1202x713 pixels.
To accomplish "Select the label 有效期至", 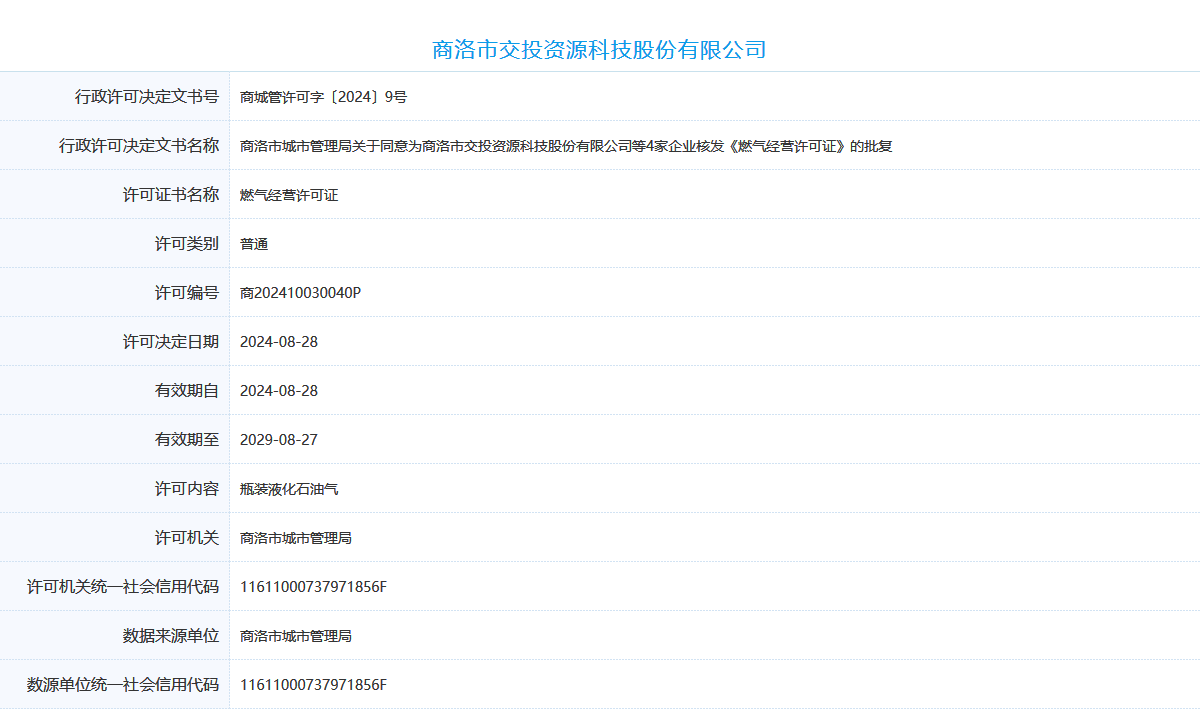I will click(x=187, y=440).
